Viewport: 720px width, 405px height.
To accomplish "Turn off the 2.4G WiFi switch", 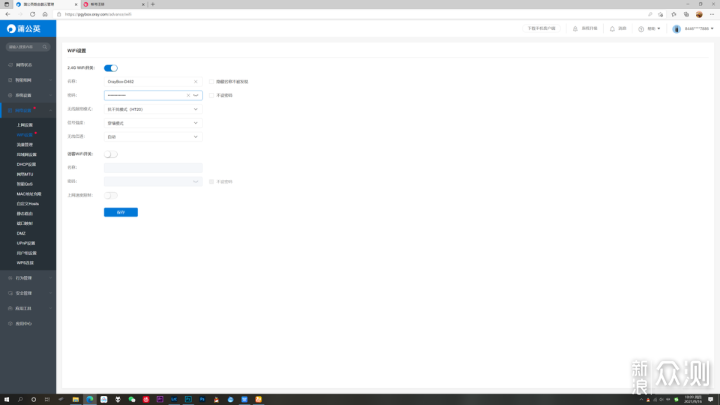I will click(111, 68).
